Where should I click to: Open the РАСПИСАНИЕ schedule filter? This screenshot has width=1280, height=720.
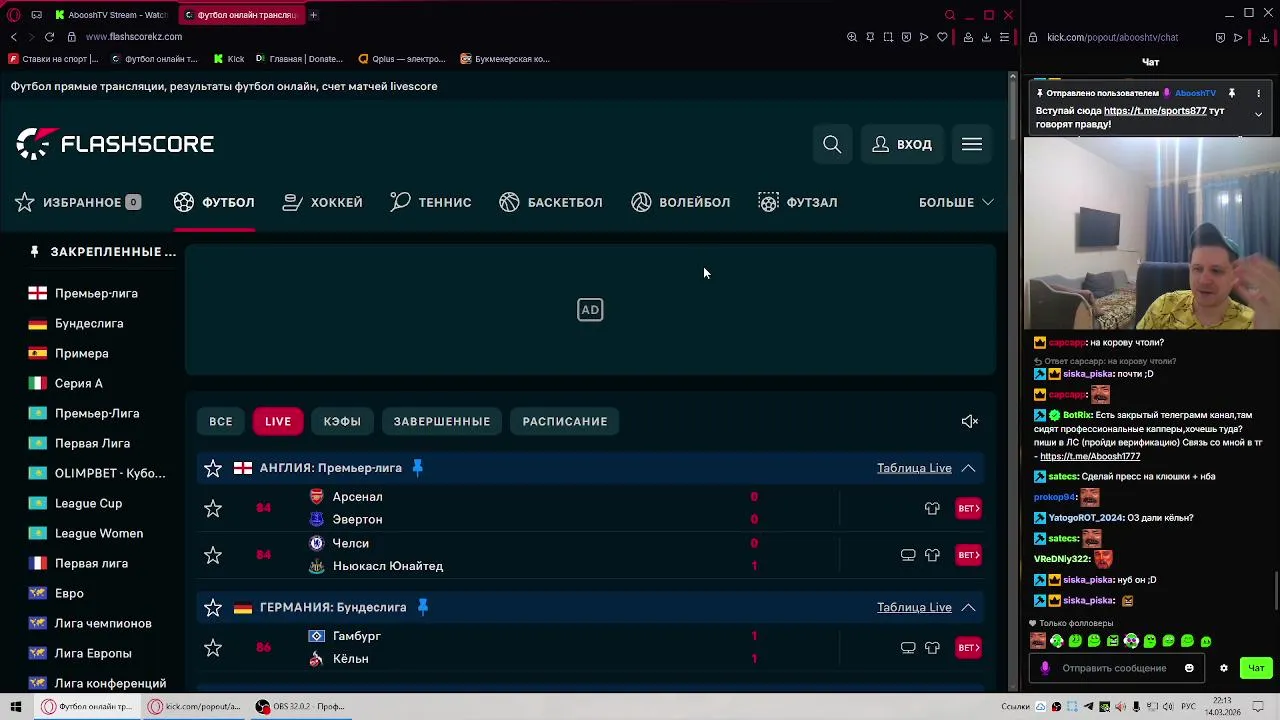point(565,421)
